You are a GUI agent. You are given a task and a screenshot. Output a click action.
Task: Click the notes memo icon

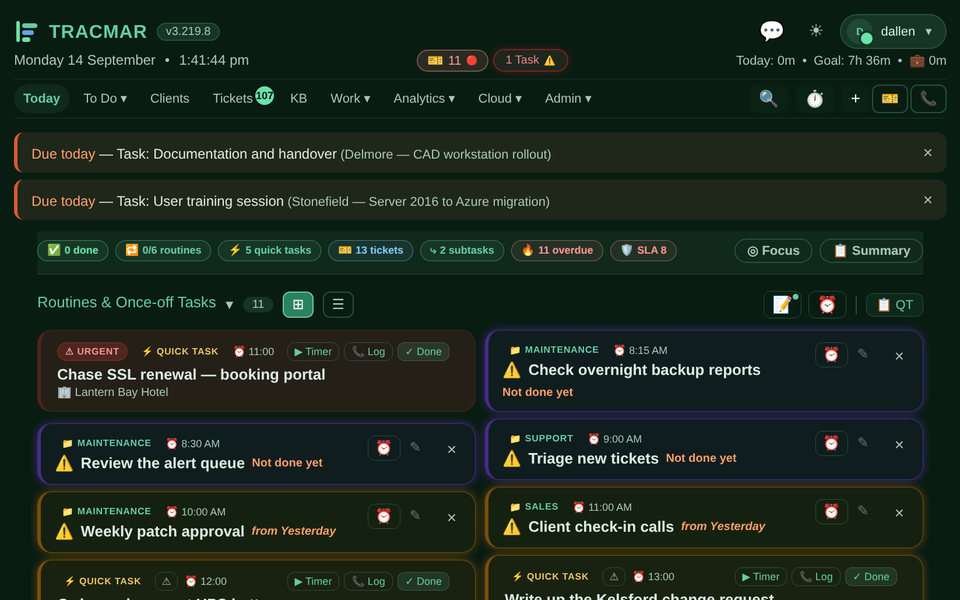(x=782, y=304)
